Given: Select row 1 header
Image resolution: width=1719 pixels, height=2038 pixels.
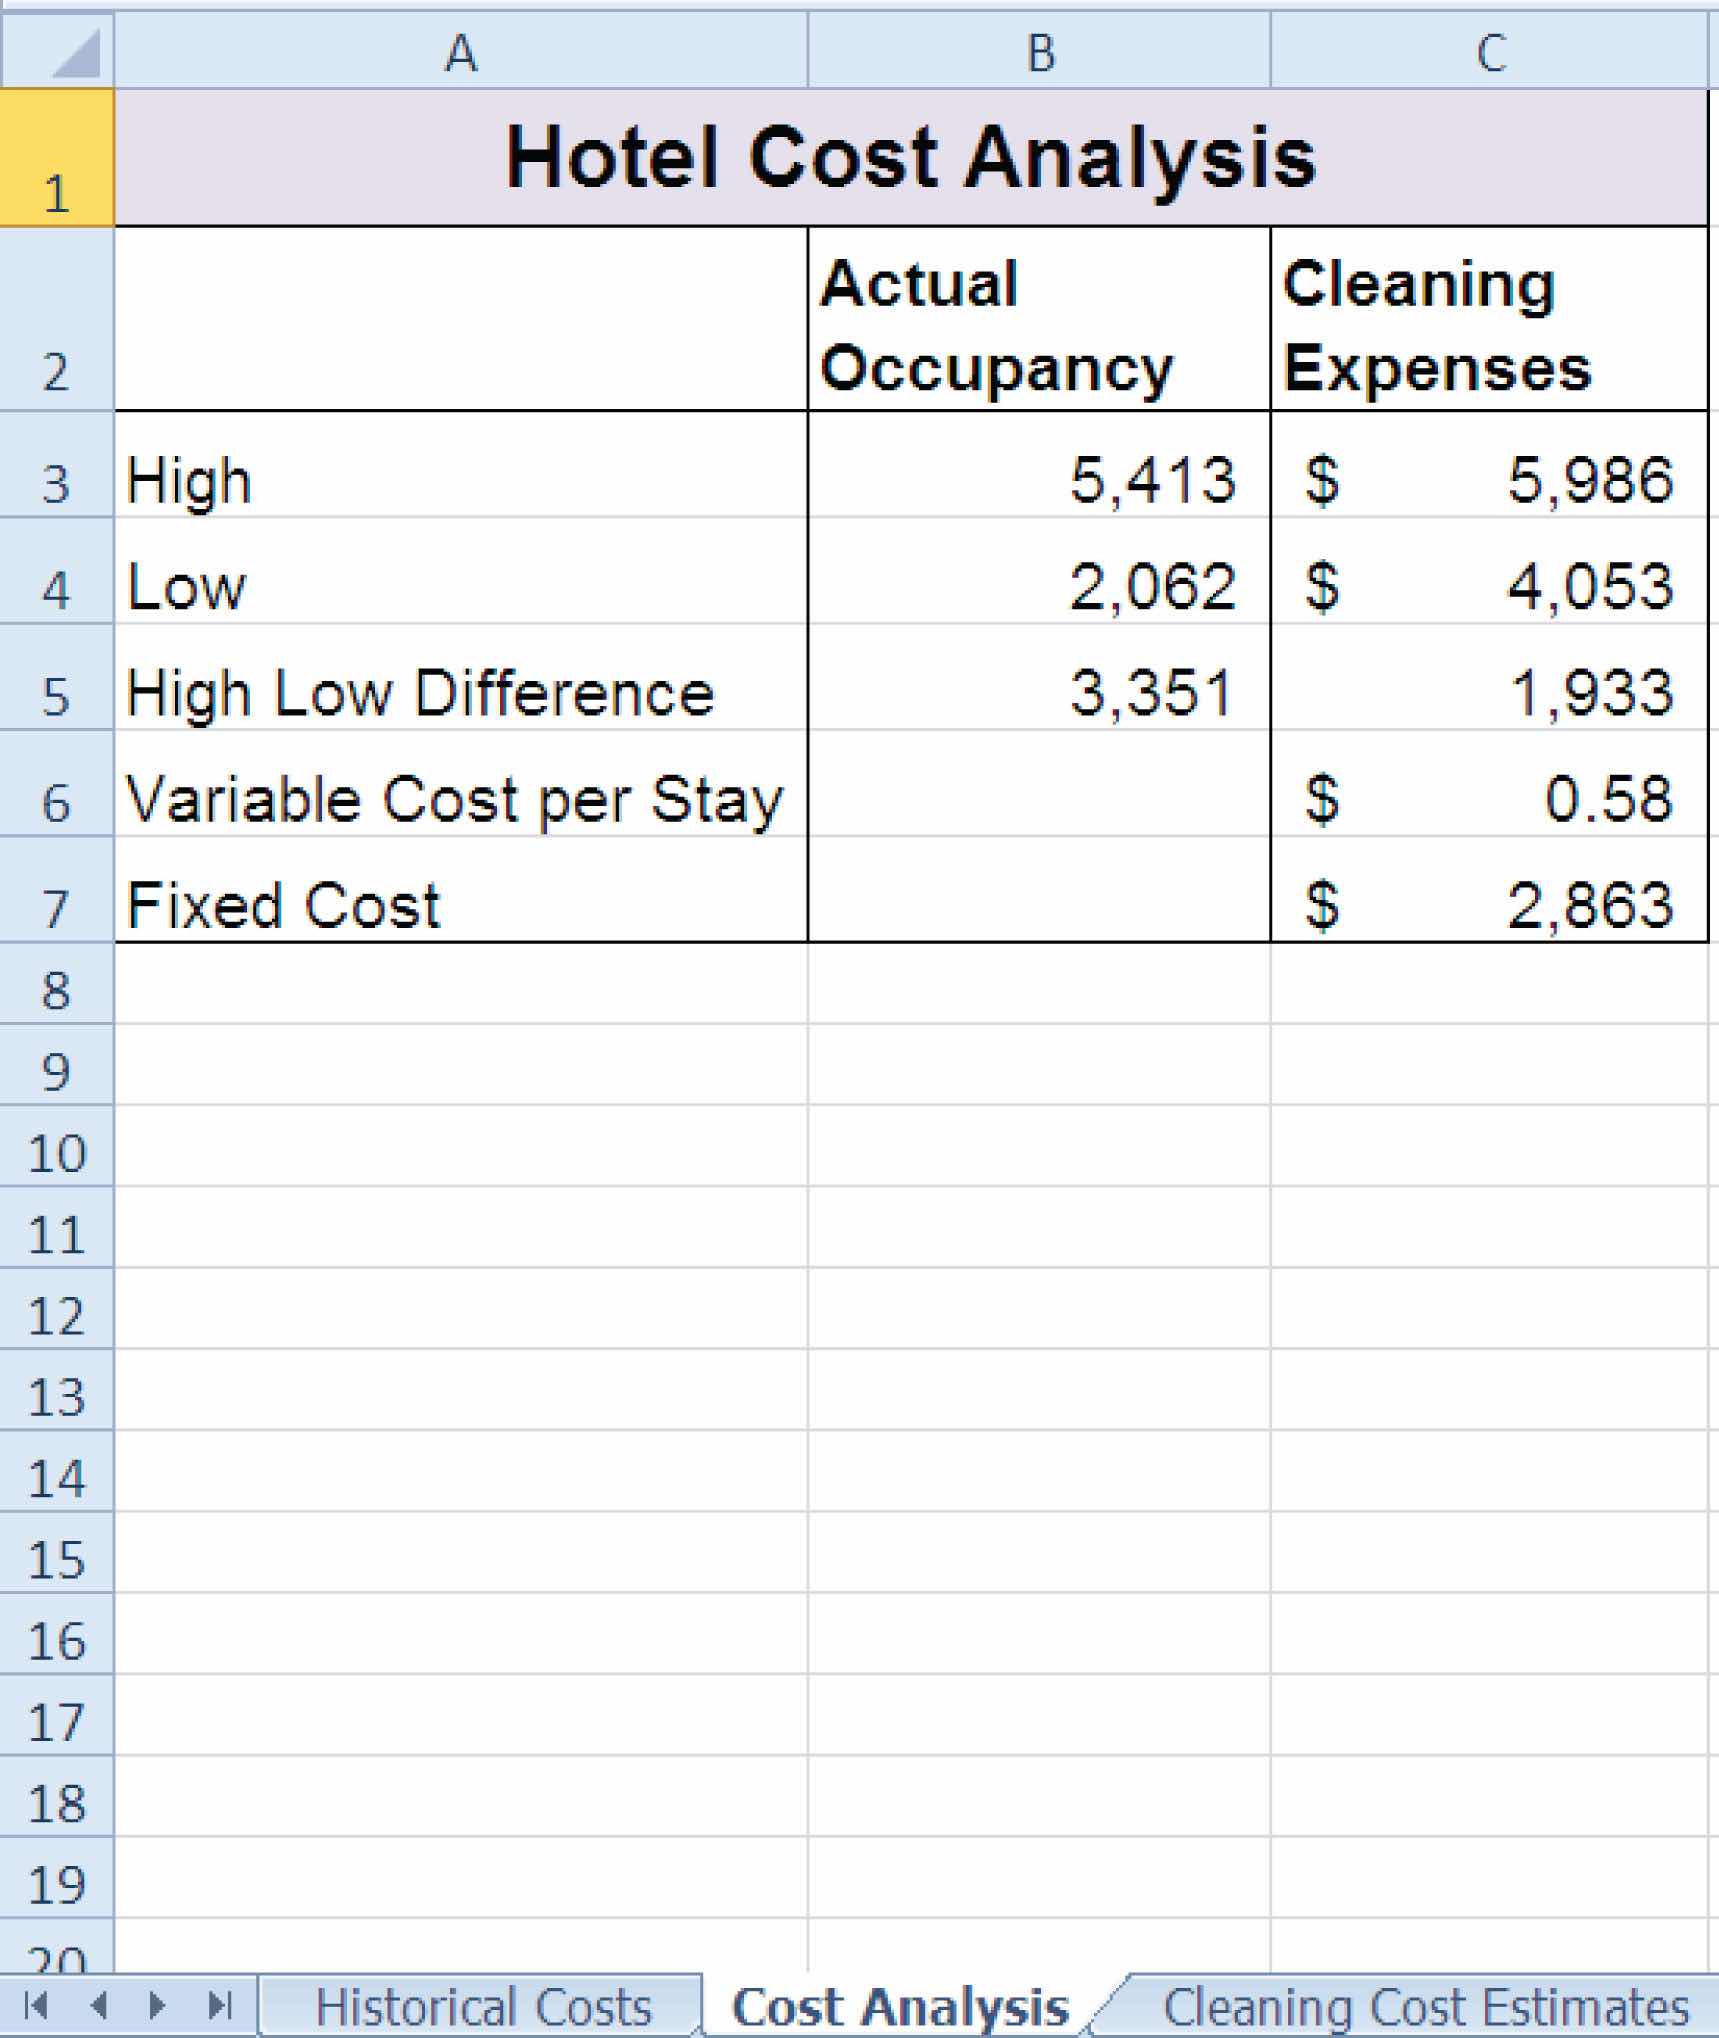Looking at the screenshot, I should pos(56,158).
